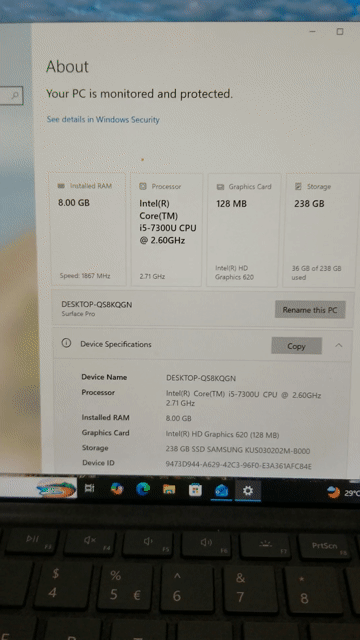
Task: Select the Graphics Card card
Action: (244, 230)
